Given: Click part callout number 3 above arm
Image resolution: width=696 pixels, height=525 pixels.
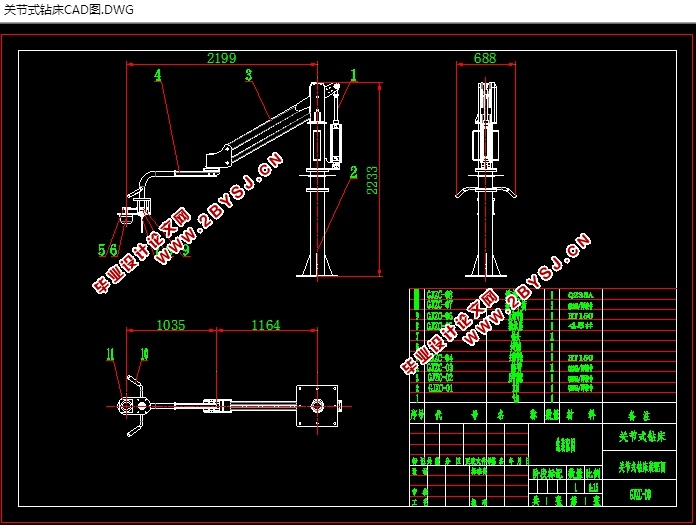Looking at the screenshot, I should pyautogui.click(x=248, y=75).
